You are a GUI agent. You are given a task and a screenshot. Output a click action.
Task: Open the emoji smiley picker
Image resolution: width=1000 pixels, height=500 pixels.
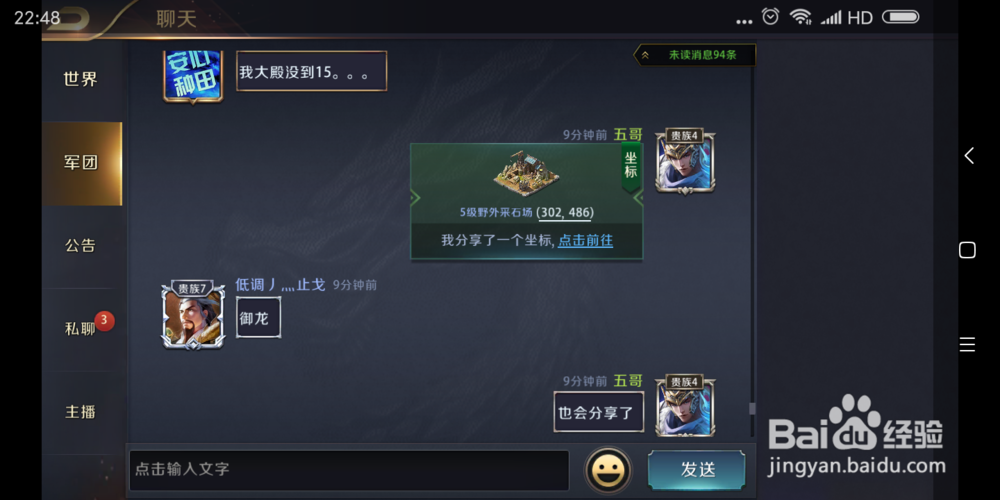pyautogui.click(x=608, y=470)
